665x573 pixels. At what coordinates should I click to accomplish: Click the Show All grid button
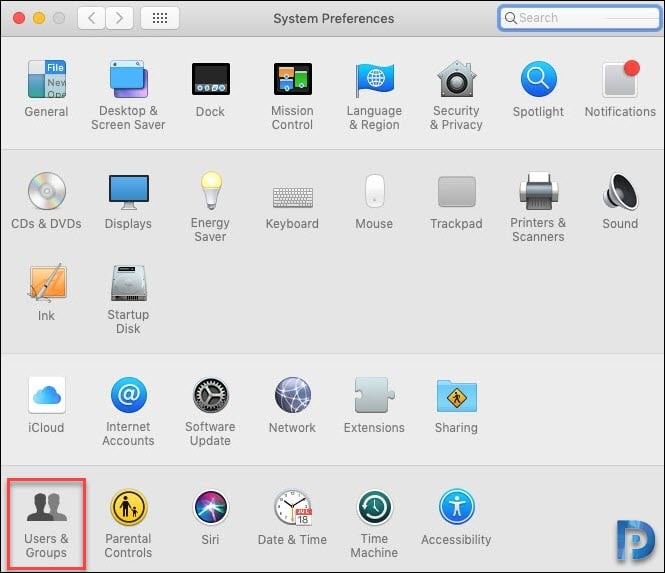pyautogui.click(x=160, y=18)
